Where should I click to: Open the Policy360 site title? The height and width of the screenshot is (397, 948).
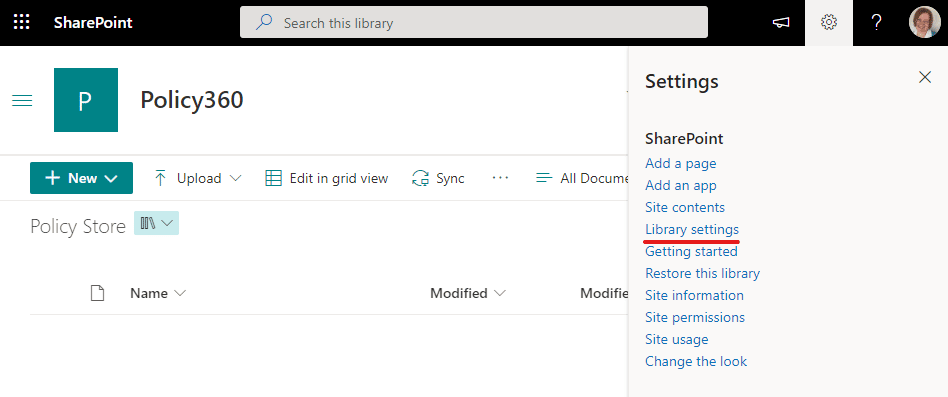(x=192, y=100)
